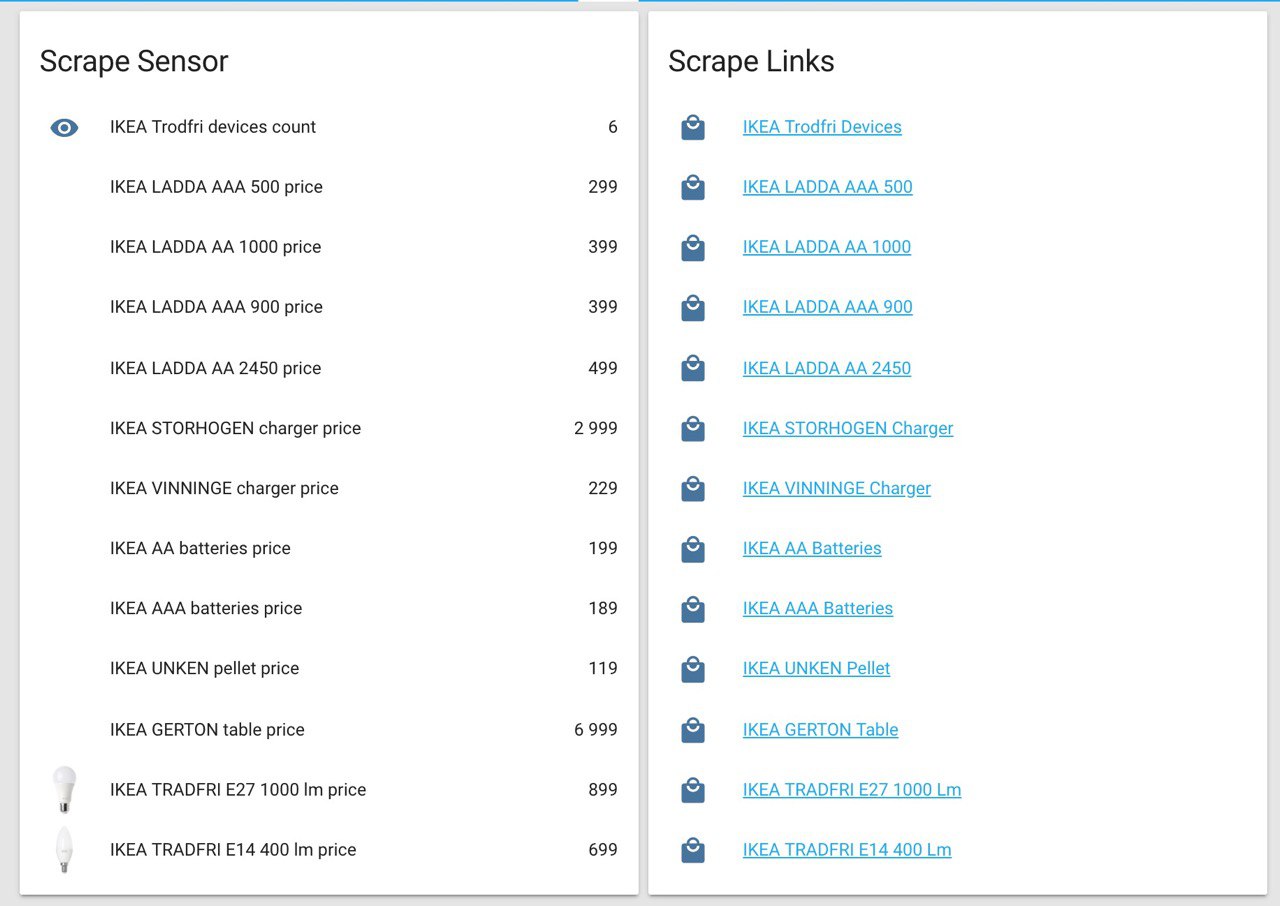The image size is (1280, 906).
Task: Select the IKEA UNKEN pellet price label
Action: 205,668
